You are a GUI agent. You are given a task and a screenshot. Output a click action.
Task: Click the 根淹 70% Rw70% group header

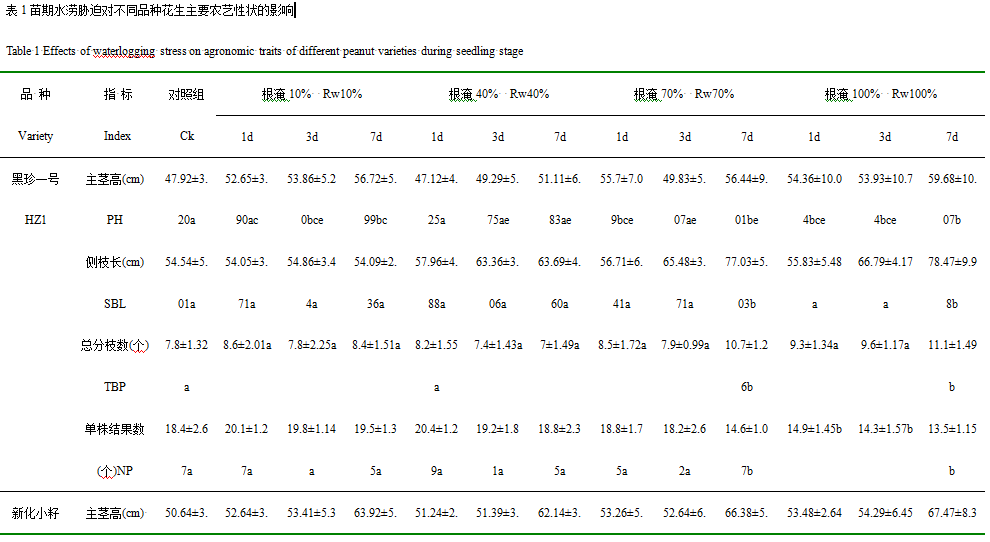click(x=684, y=94)
